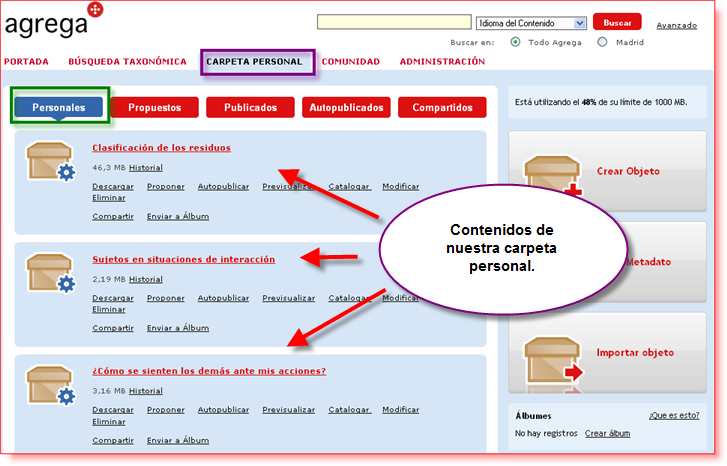Open ¿Cómo se sienten los demás ante mis acciones? link

point(209,371)
